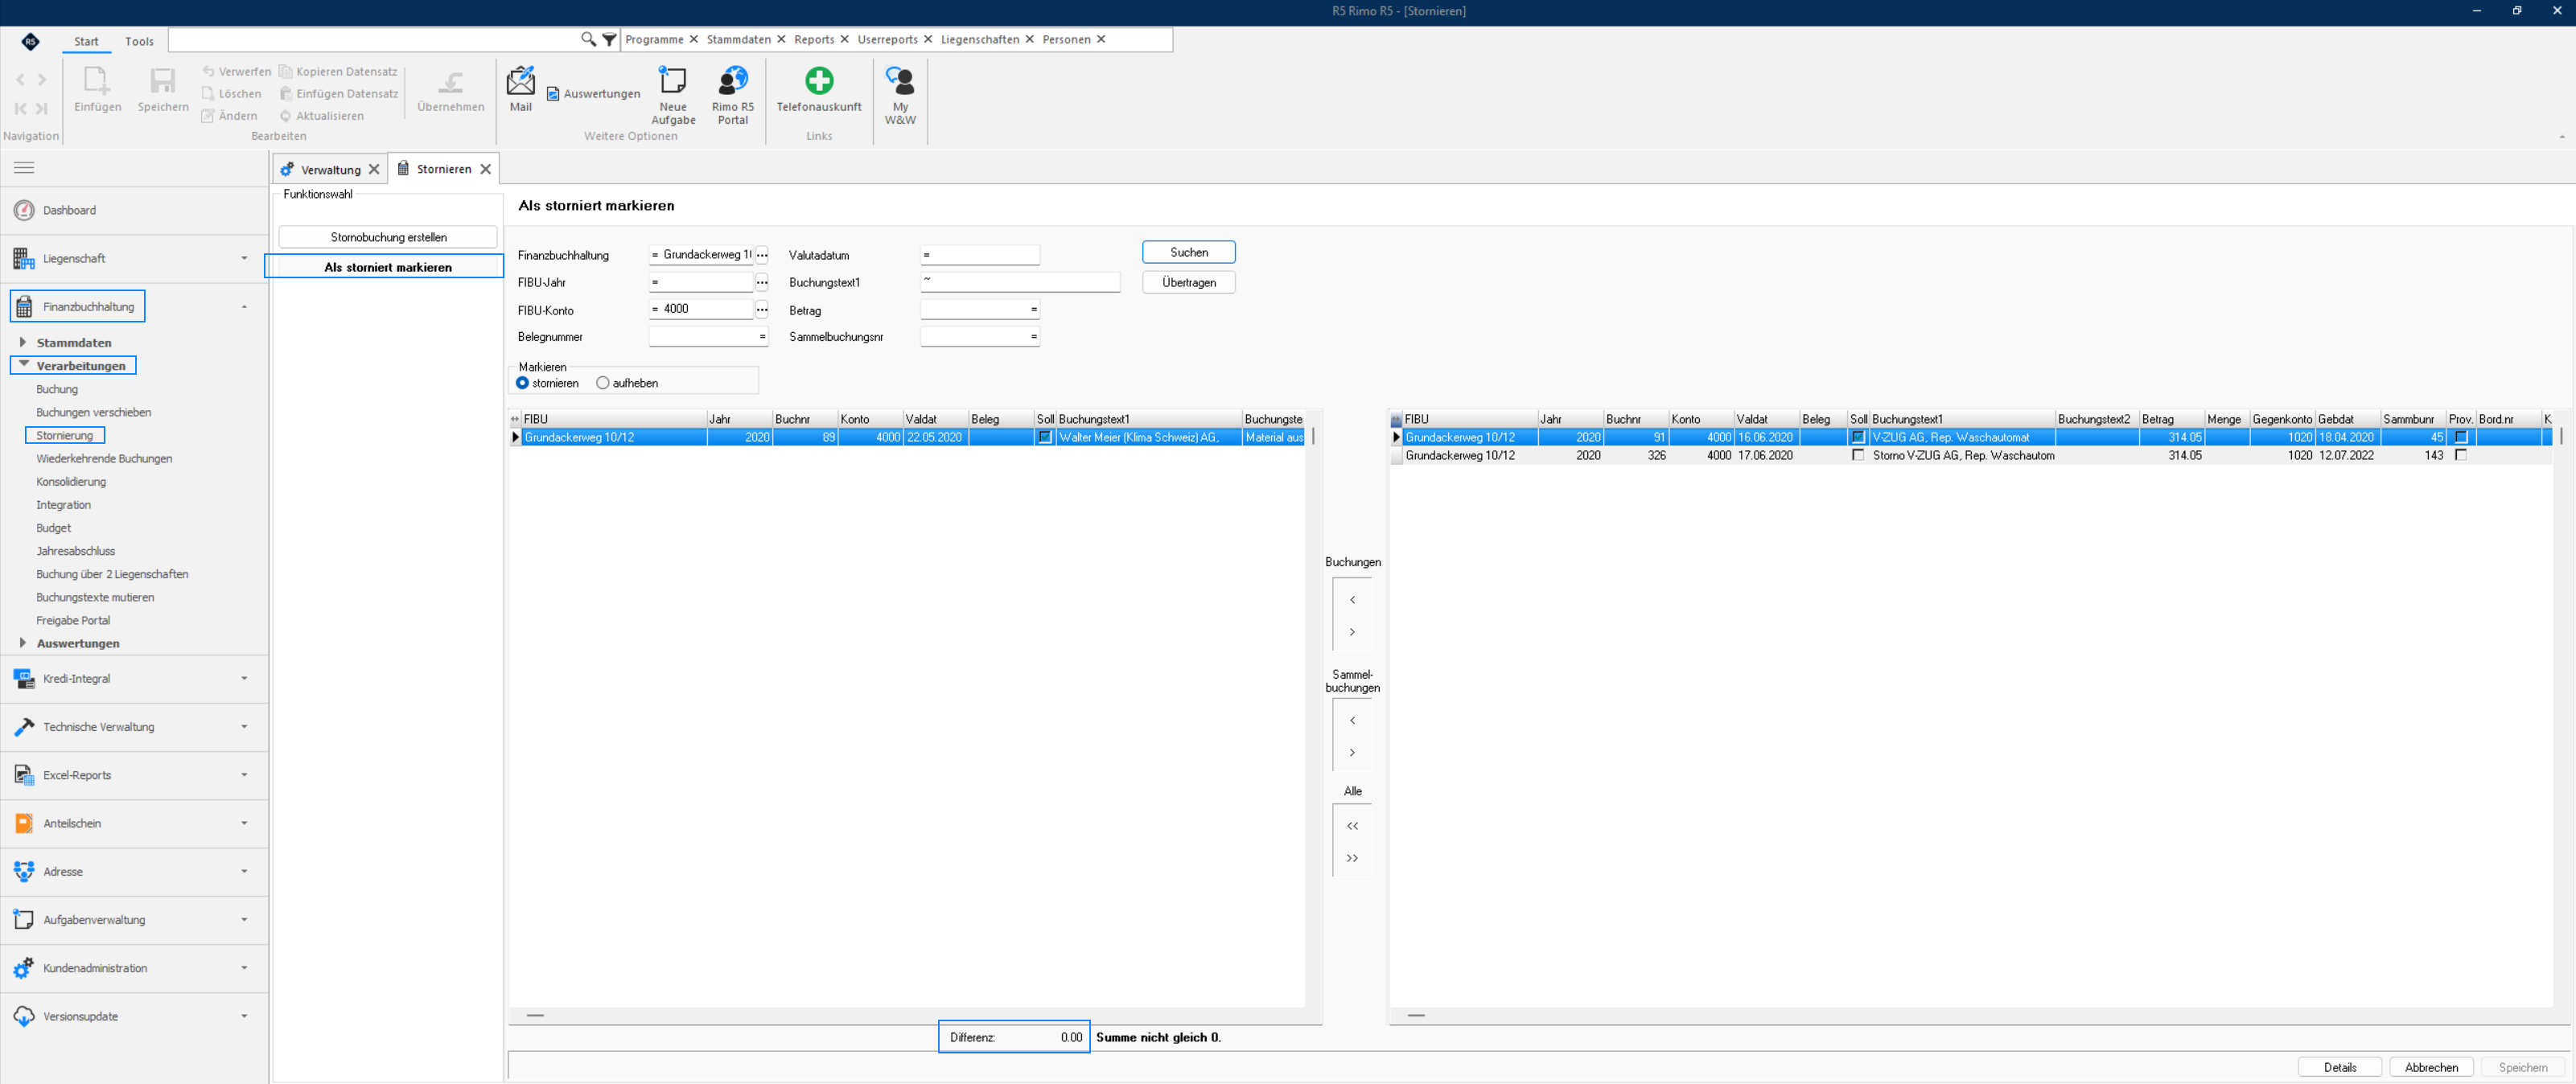
Task: Toggle Prov. checkbox in Storno V-ZUG row
Action: [2461, 455]
